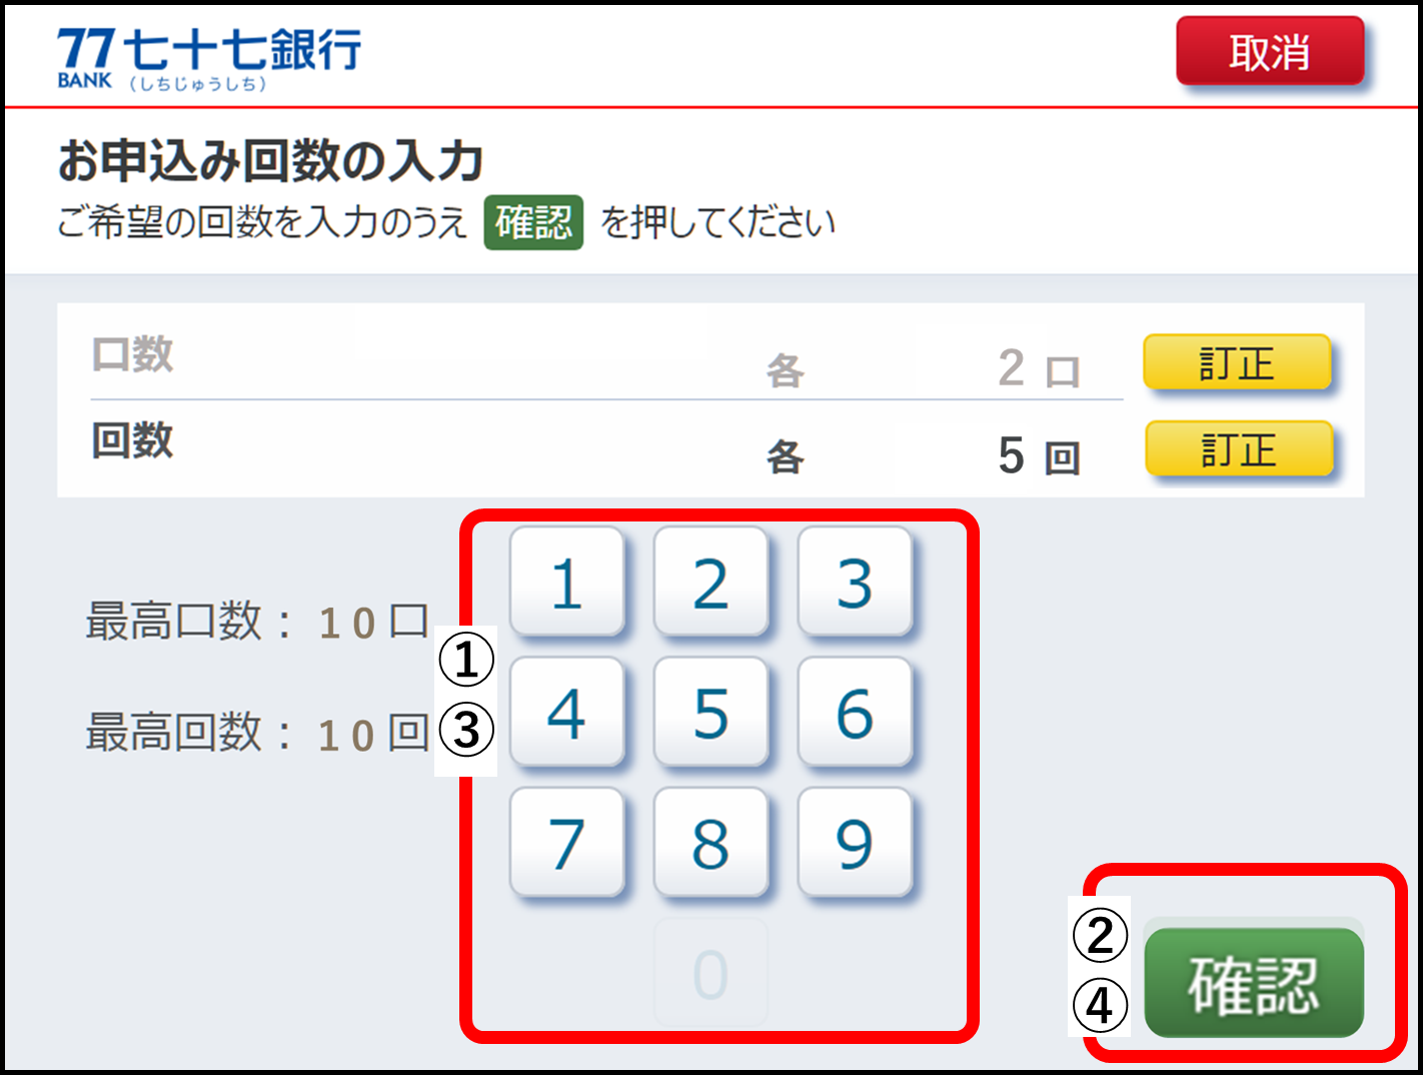This screenshot has height=1079, width=1423.
Task: Tap keypad number 4
Action: [567, 712]
